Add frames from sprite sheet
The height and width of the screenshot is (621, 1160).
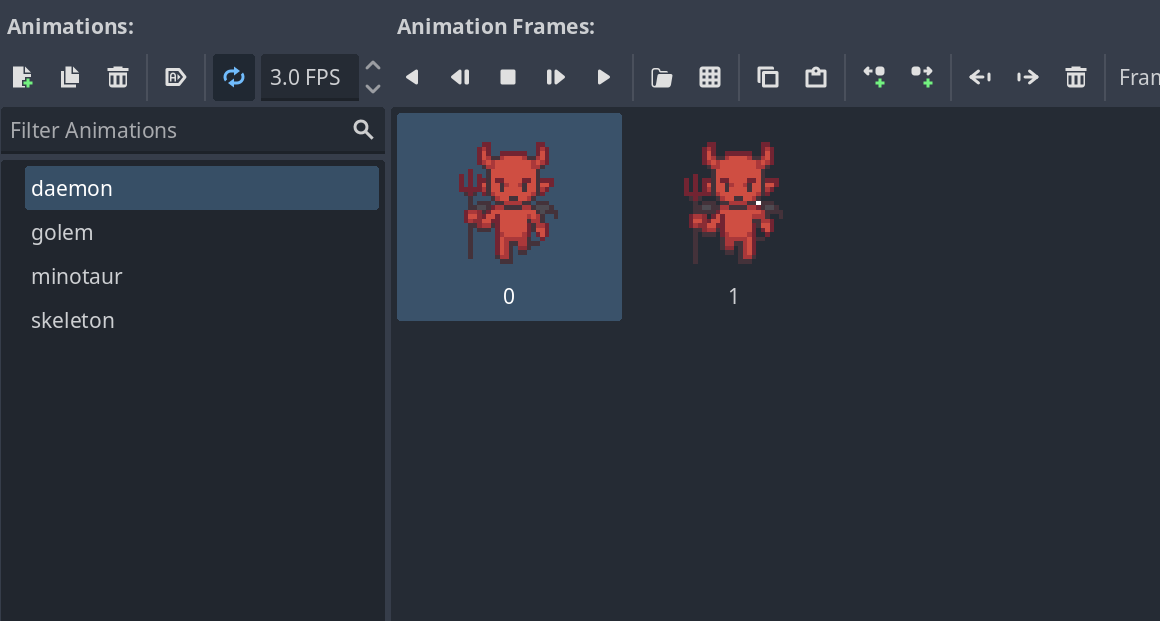[x=710, y=77]
